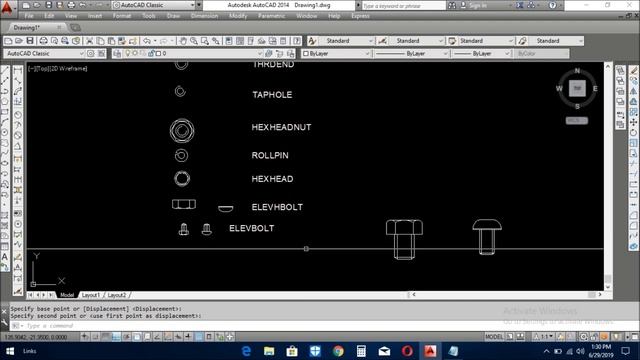Image resolution: width=640 pixels, height=360 pixels.
Task: Activate the Pan hand tool
Action: click(183, 41)
